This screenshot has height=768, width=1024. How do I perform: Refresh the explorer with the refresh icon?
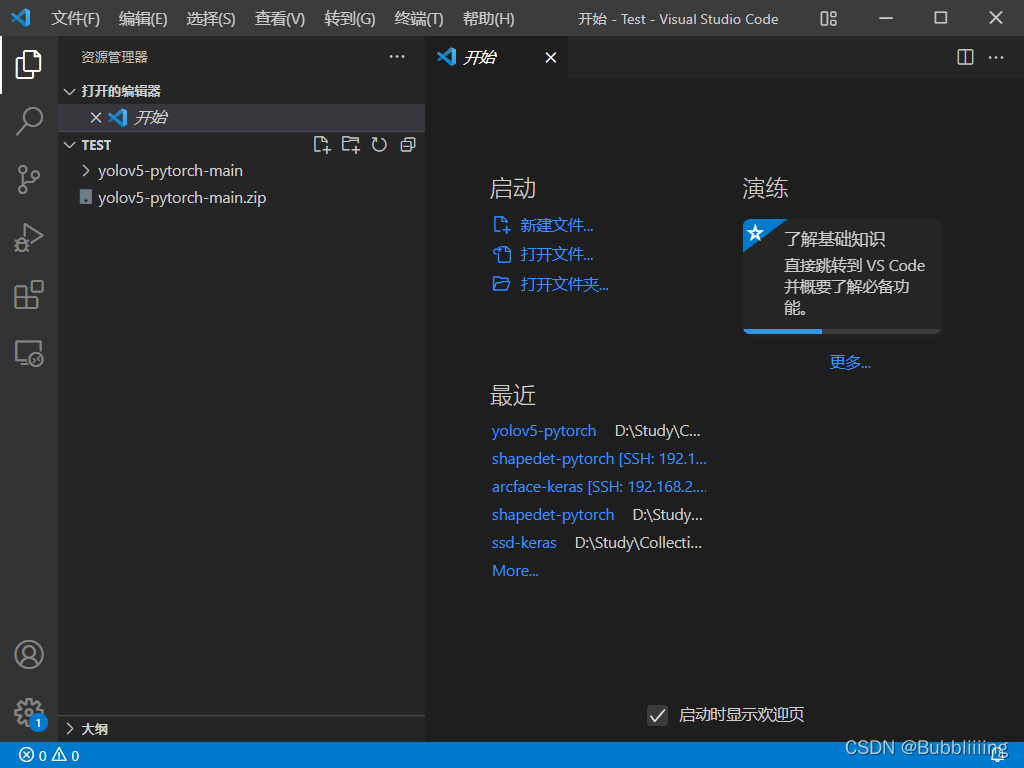coord(379,144)
